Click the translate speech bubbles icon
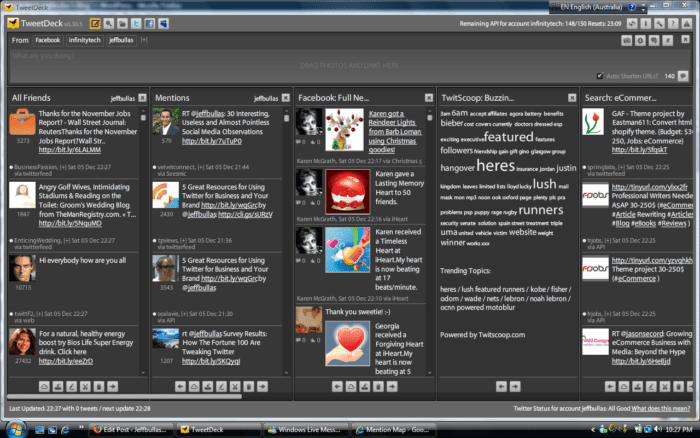Screen dimensions: 700x438 pyautogui.click(x=654, y=41)
